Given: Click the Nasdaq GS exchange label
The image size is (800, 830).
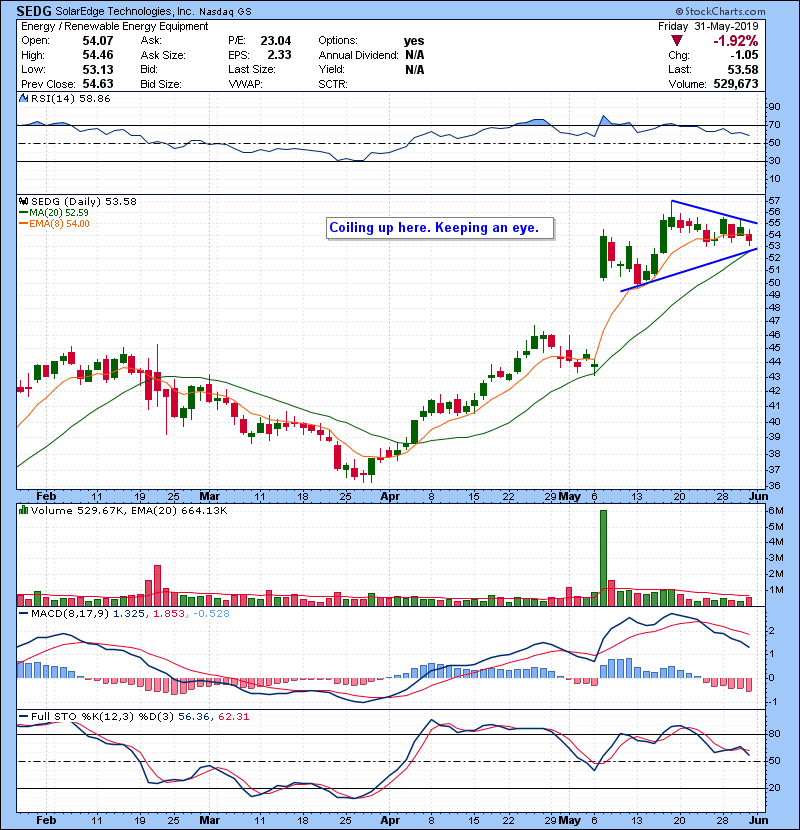Looking at the screenshot, I should (x=226, y=11).
